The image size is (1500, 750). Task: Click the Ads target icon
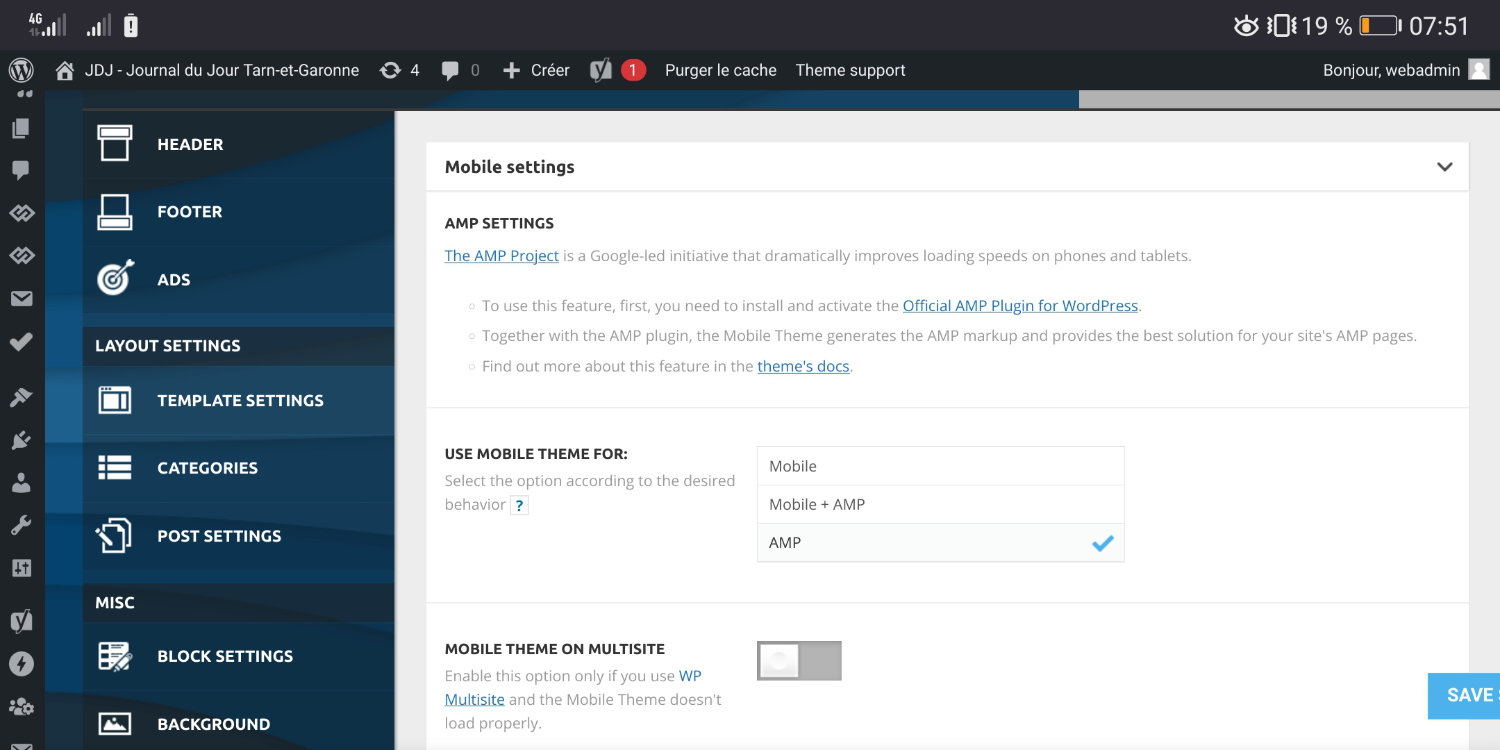[115, 279]
